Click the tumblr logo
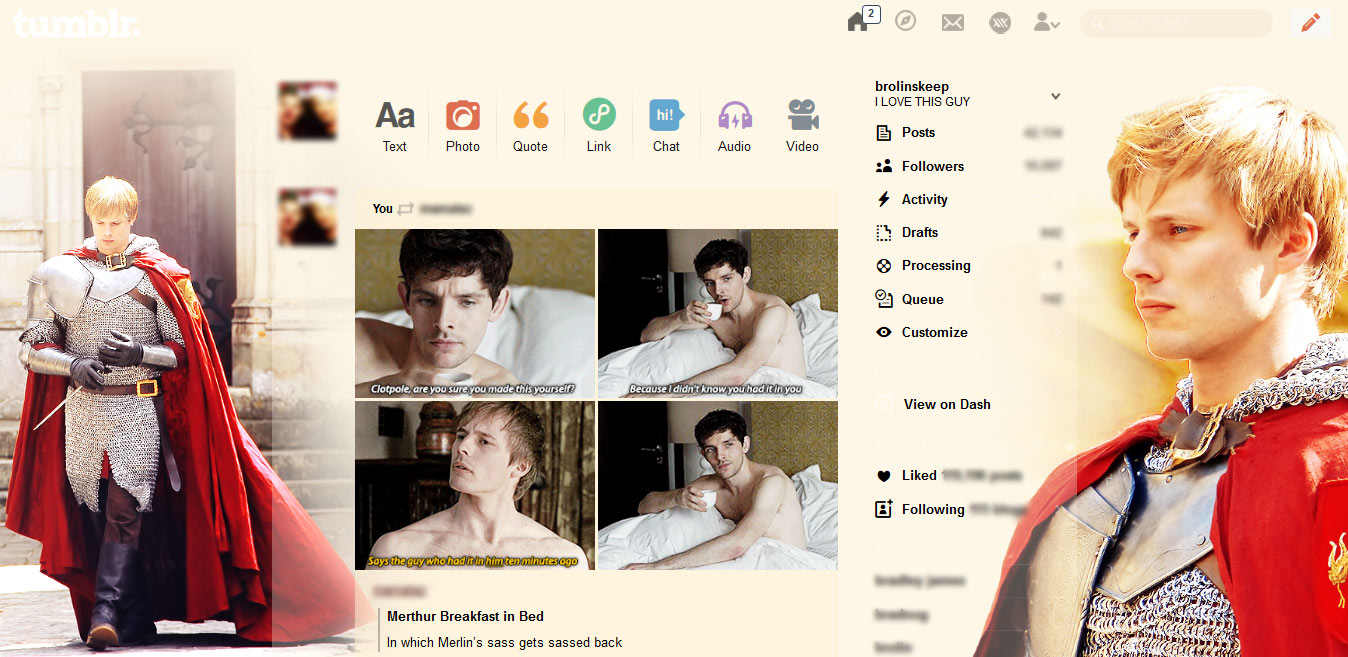This screenshot has width=1348, height=657. pos(77,23)
